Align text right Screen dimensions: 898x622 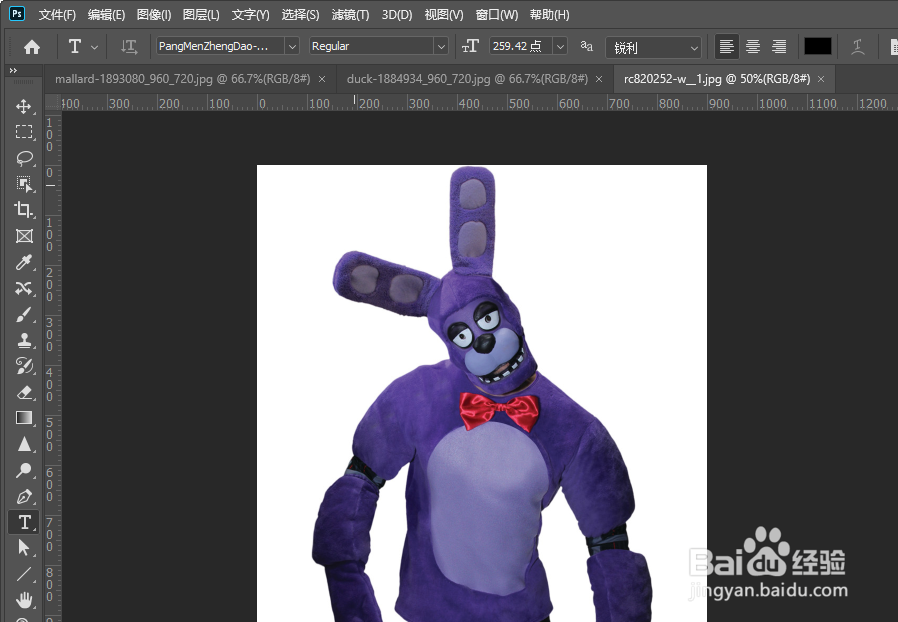(778, 46)
